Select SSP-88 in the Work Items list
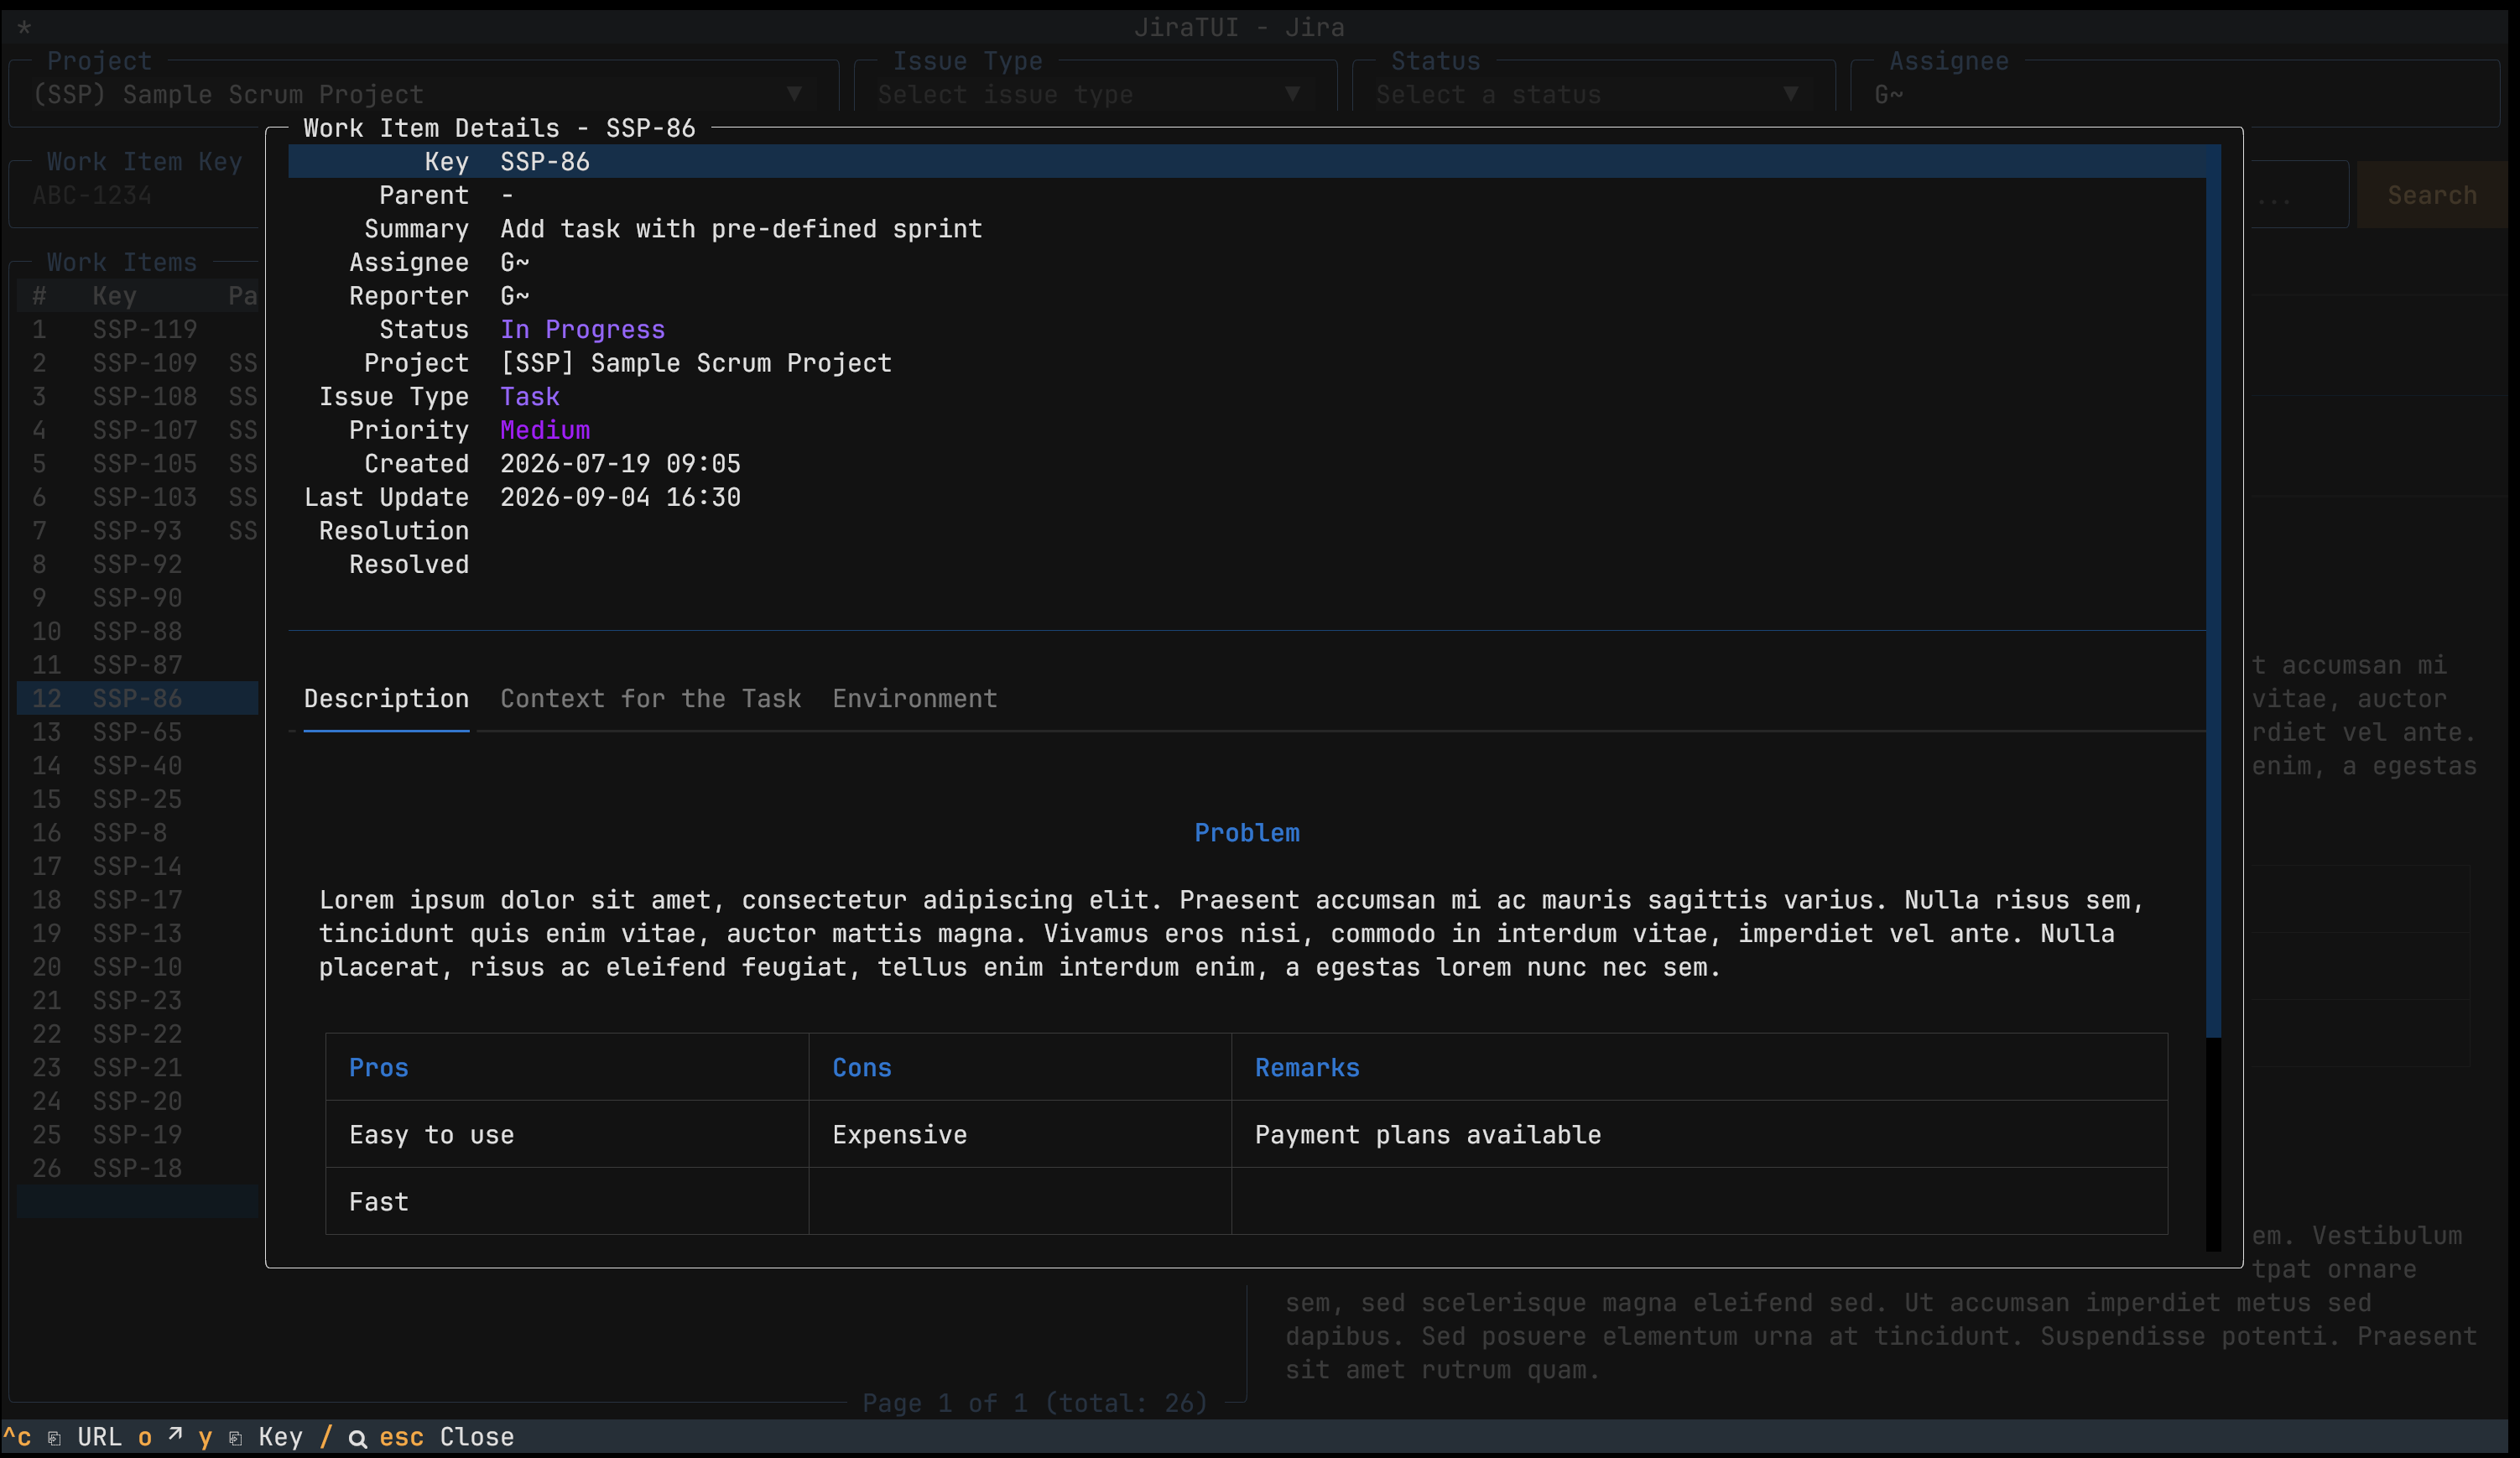Viewport: 2520px width, 1458px height. [x=138, y=632]
